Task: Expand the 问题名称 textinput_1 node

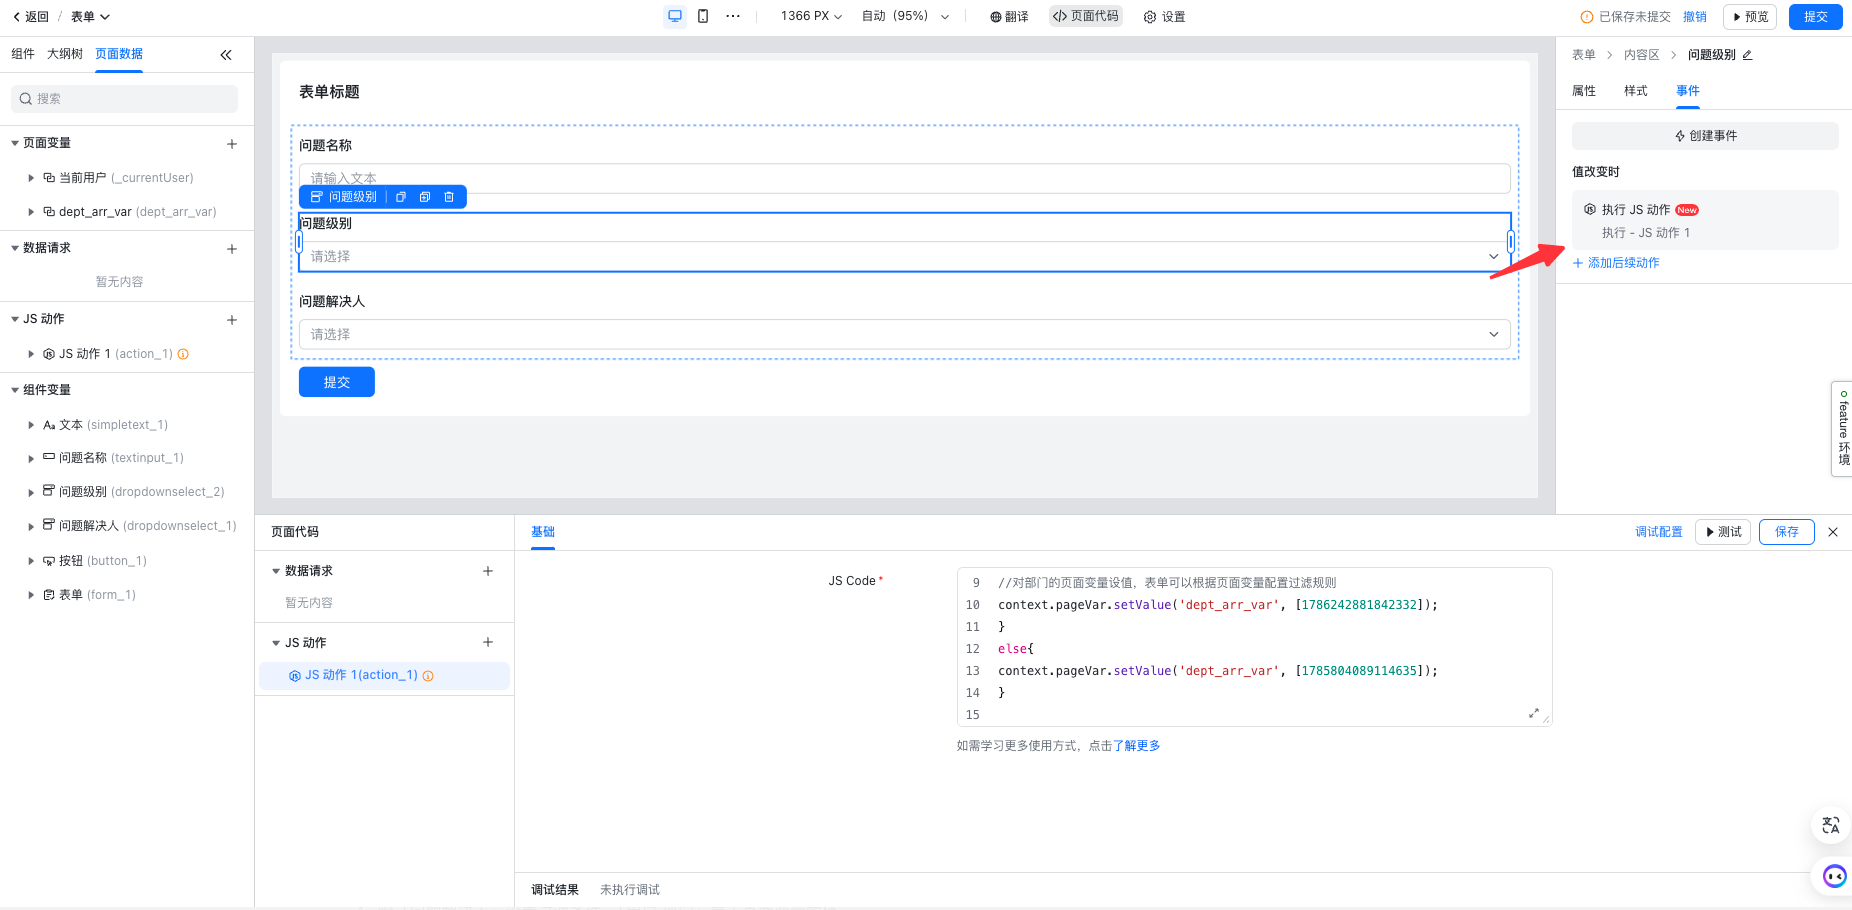Action: pos(31,459)
